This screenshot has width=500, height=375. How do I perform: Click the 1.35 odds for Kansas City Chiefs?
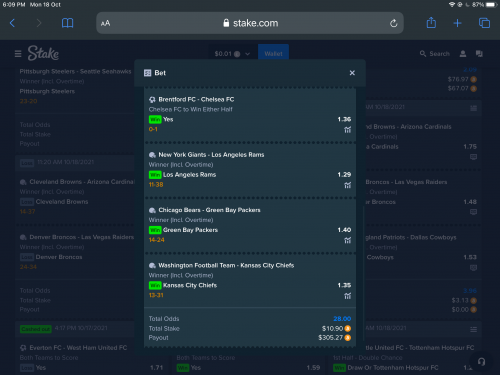click(x=344, y=285)
